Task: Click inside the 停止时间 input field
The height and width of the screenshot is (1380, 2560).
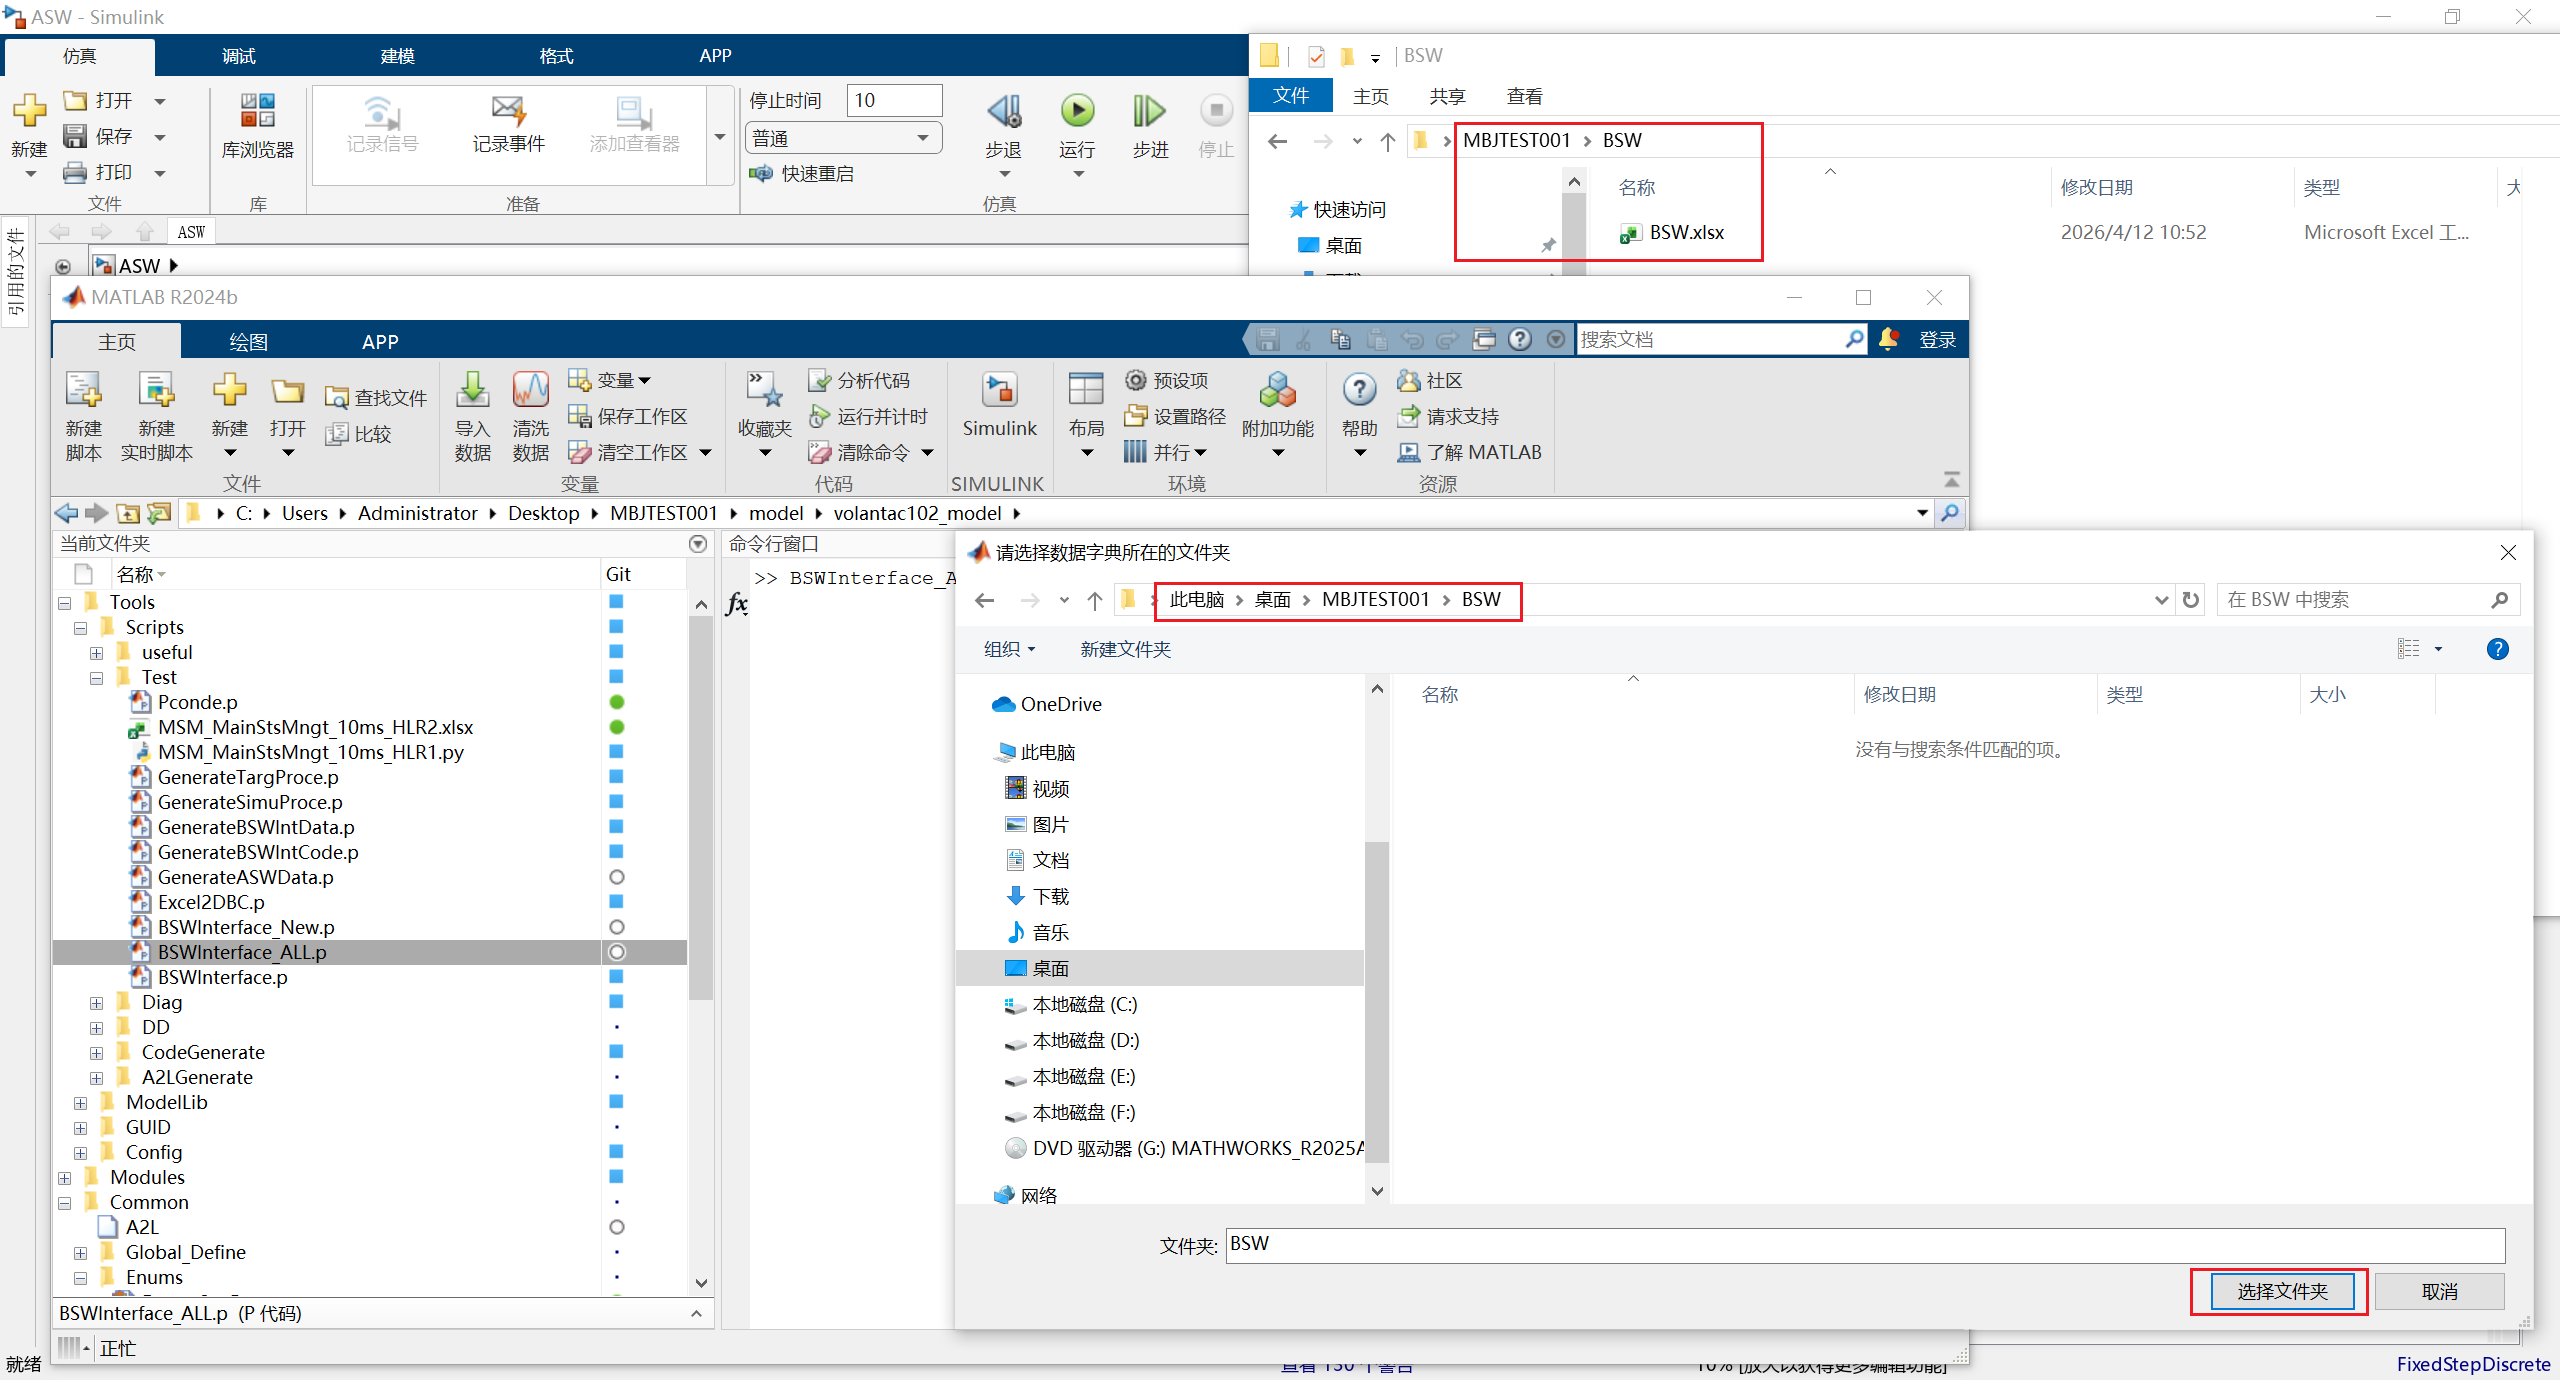Action: 894,100
